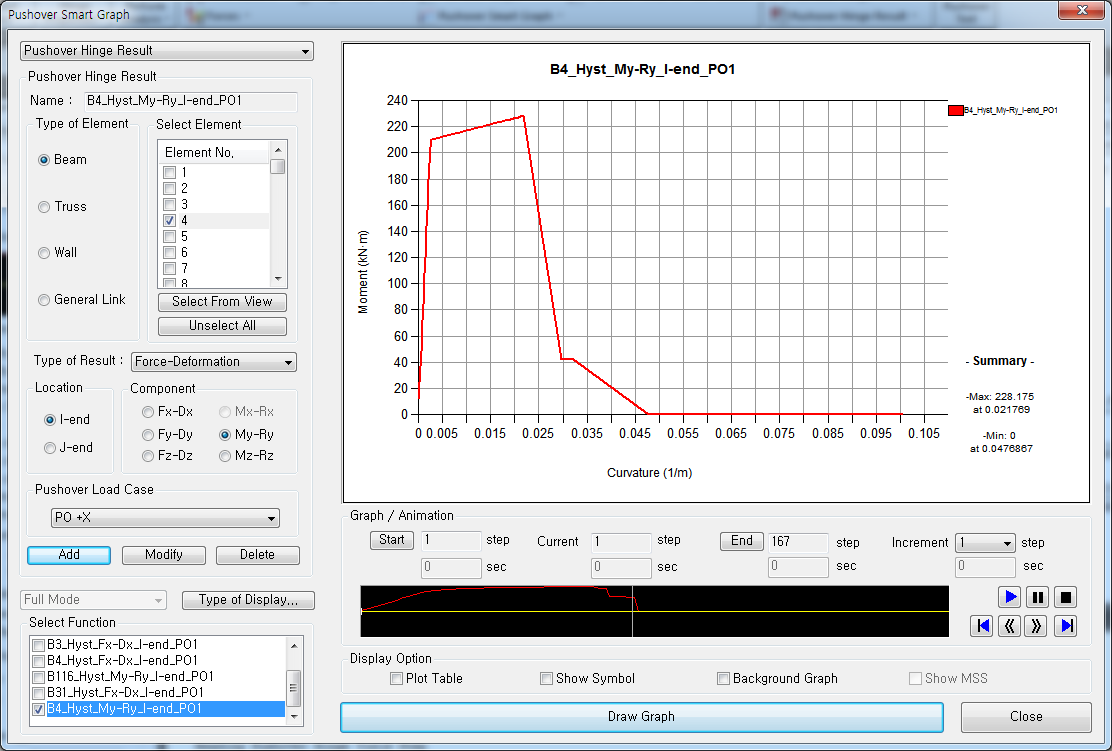Stop the animation playback
Viewport: 1112px width, 751px height.
tap(1065, 597)
